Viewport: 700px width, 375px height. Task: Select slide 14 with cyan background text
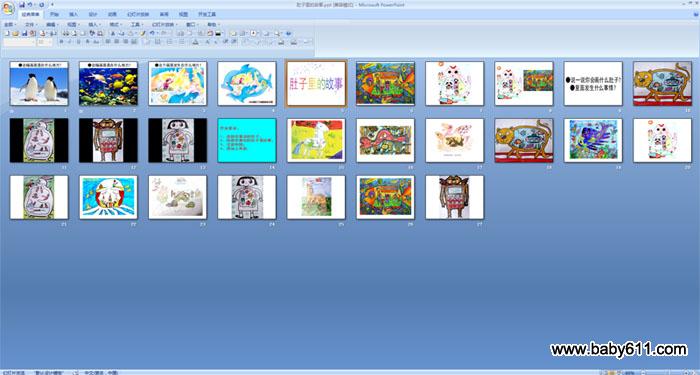click(x=247, y=140)
